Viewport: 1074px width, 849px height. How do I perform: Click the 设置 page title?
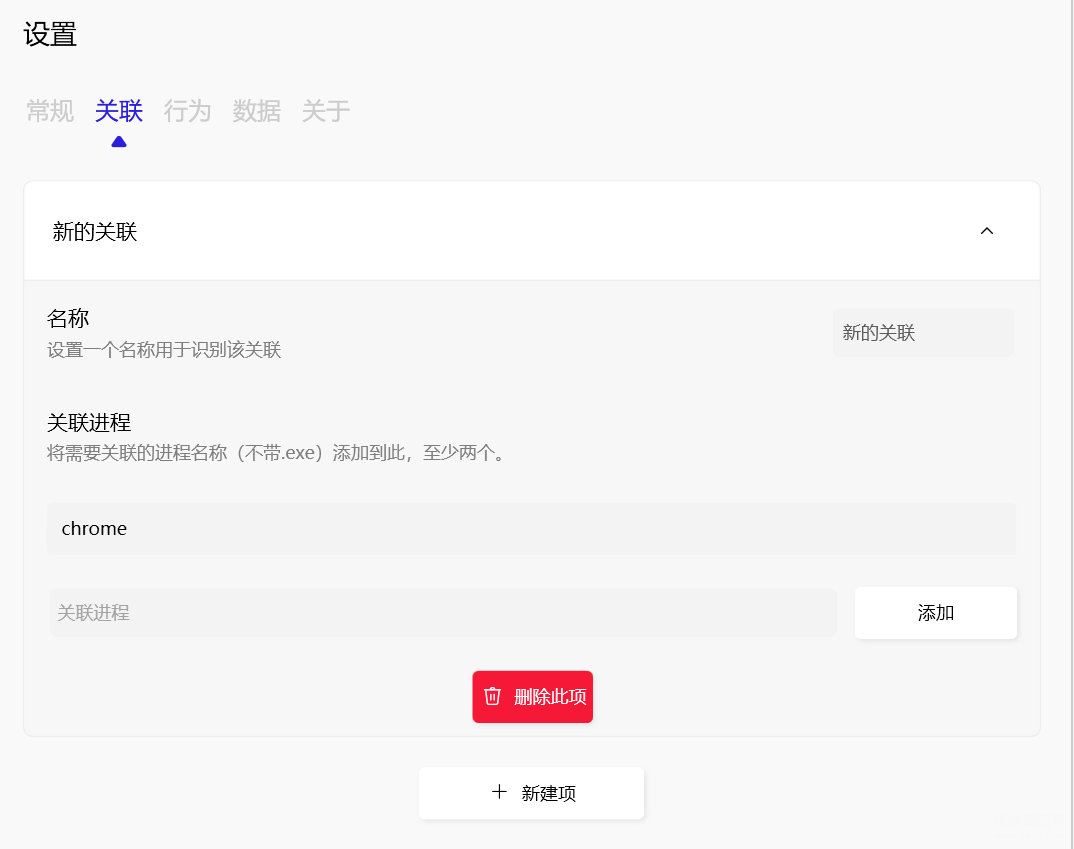click(x=50, y=34)
